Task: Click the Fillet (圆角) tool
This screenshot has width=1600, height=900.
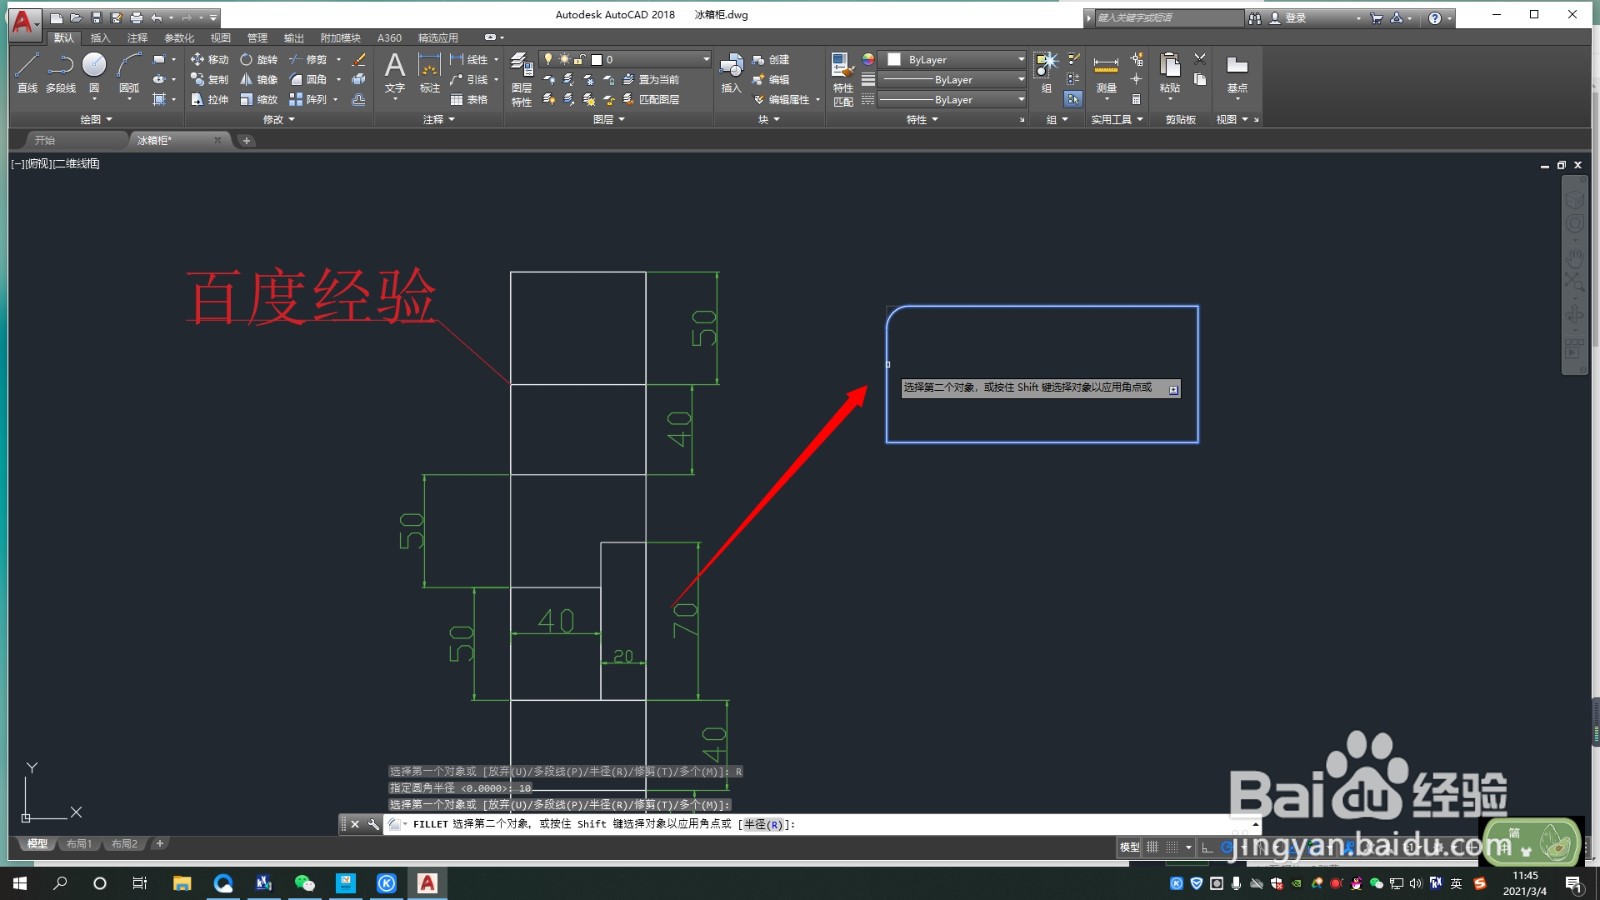Action: (308, 80)
